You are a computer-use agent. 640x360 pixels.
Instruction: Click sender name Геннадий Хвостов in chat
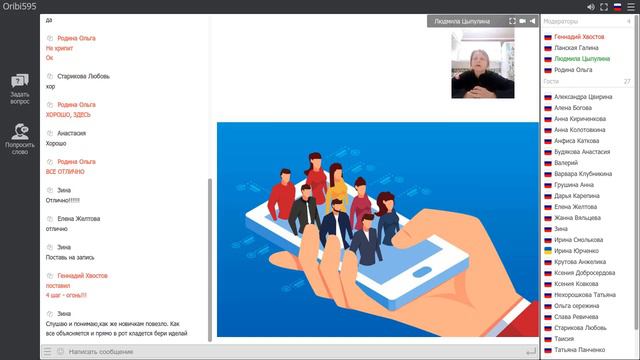coord(82,276)
